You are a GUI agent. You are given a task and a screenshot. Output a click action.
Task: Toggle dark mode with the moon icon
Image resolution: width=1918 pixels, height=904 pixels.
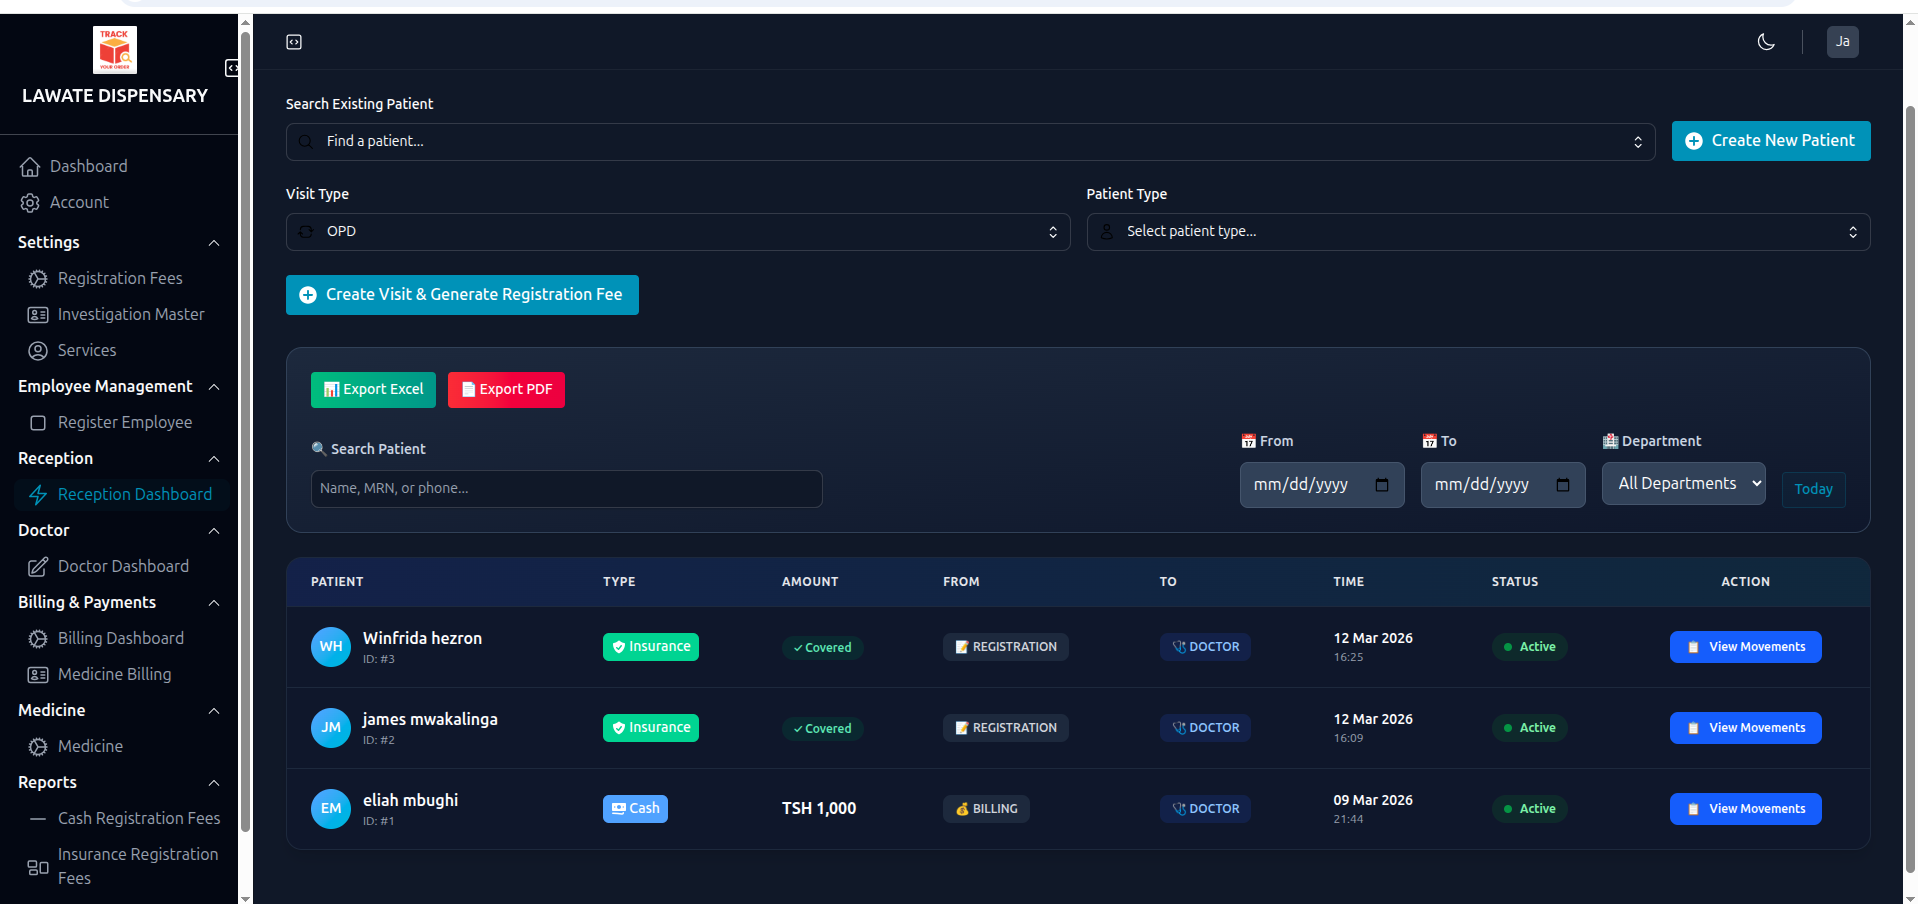(1765, 42)
